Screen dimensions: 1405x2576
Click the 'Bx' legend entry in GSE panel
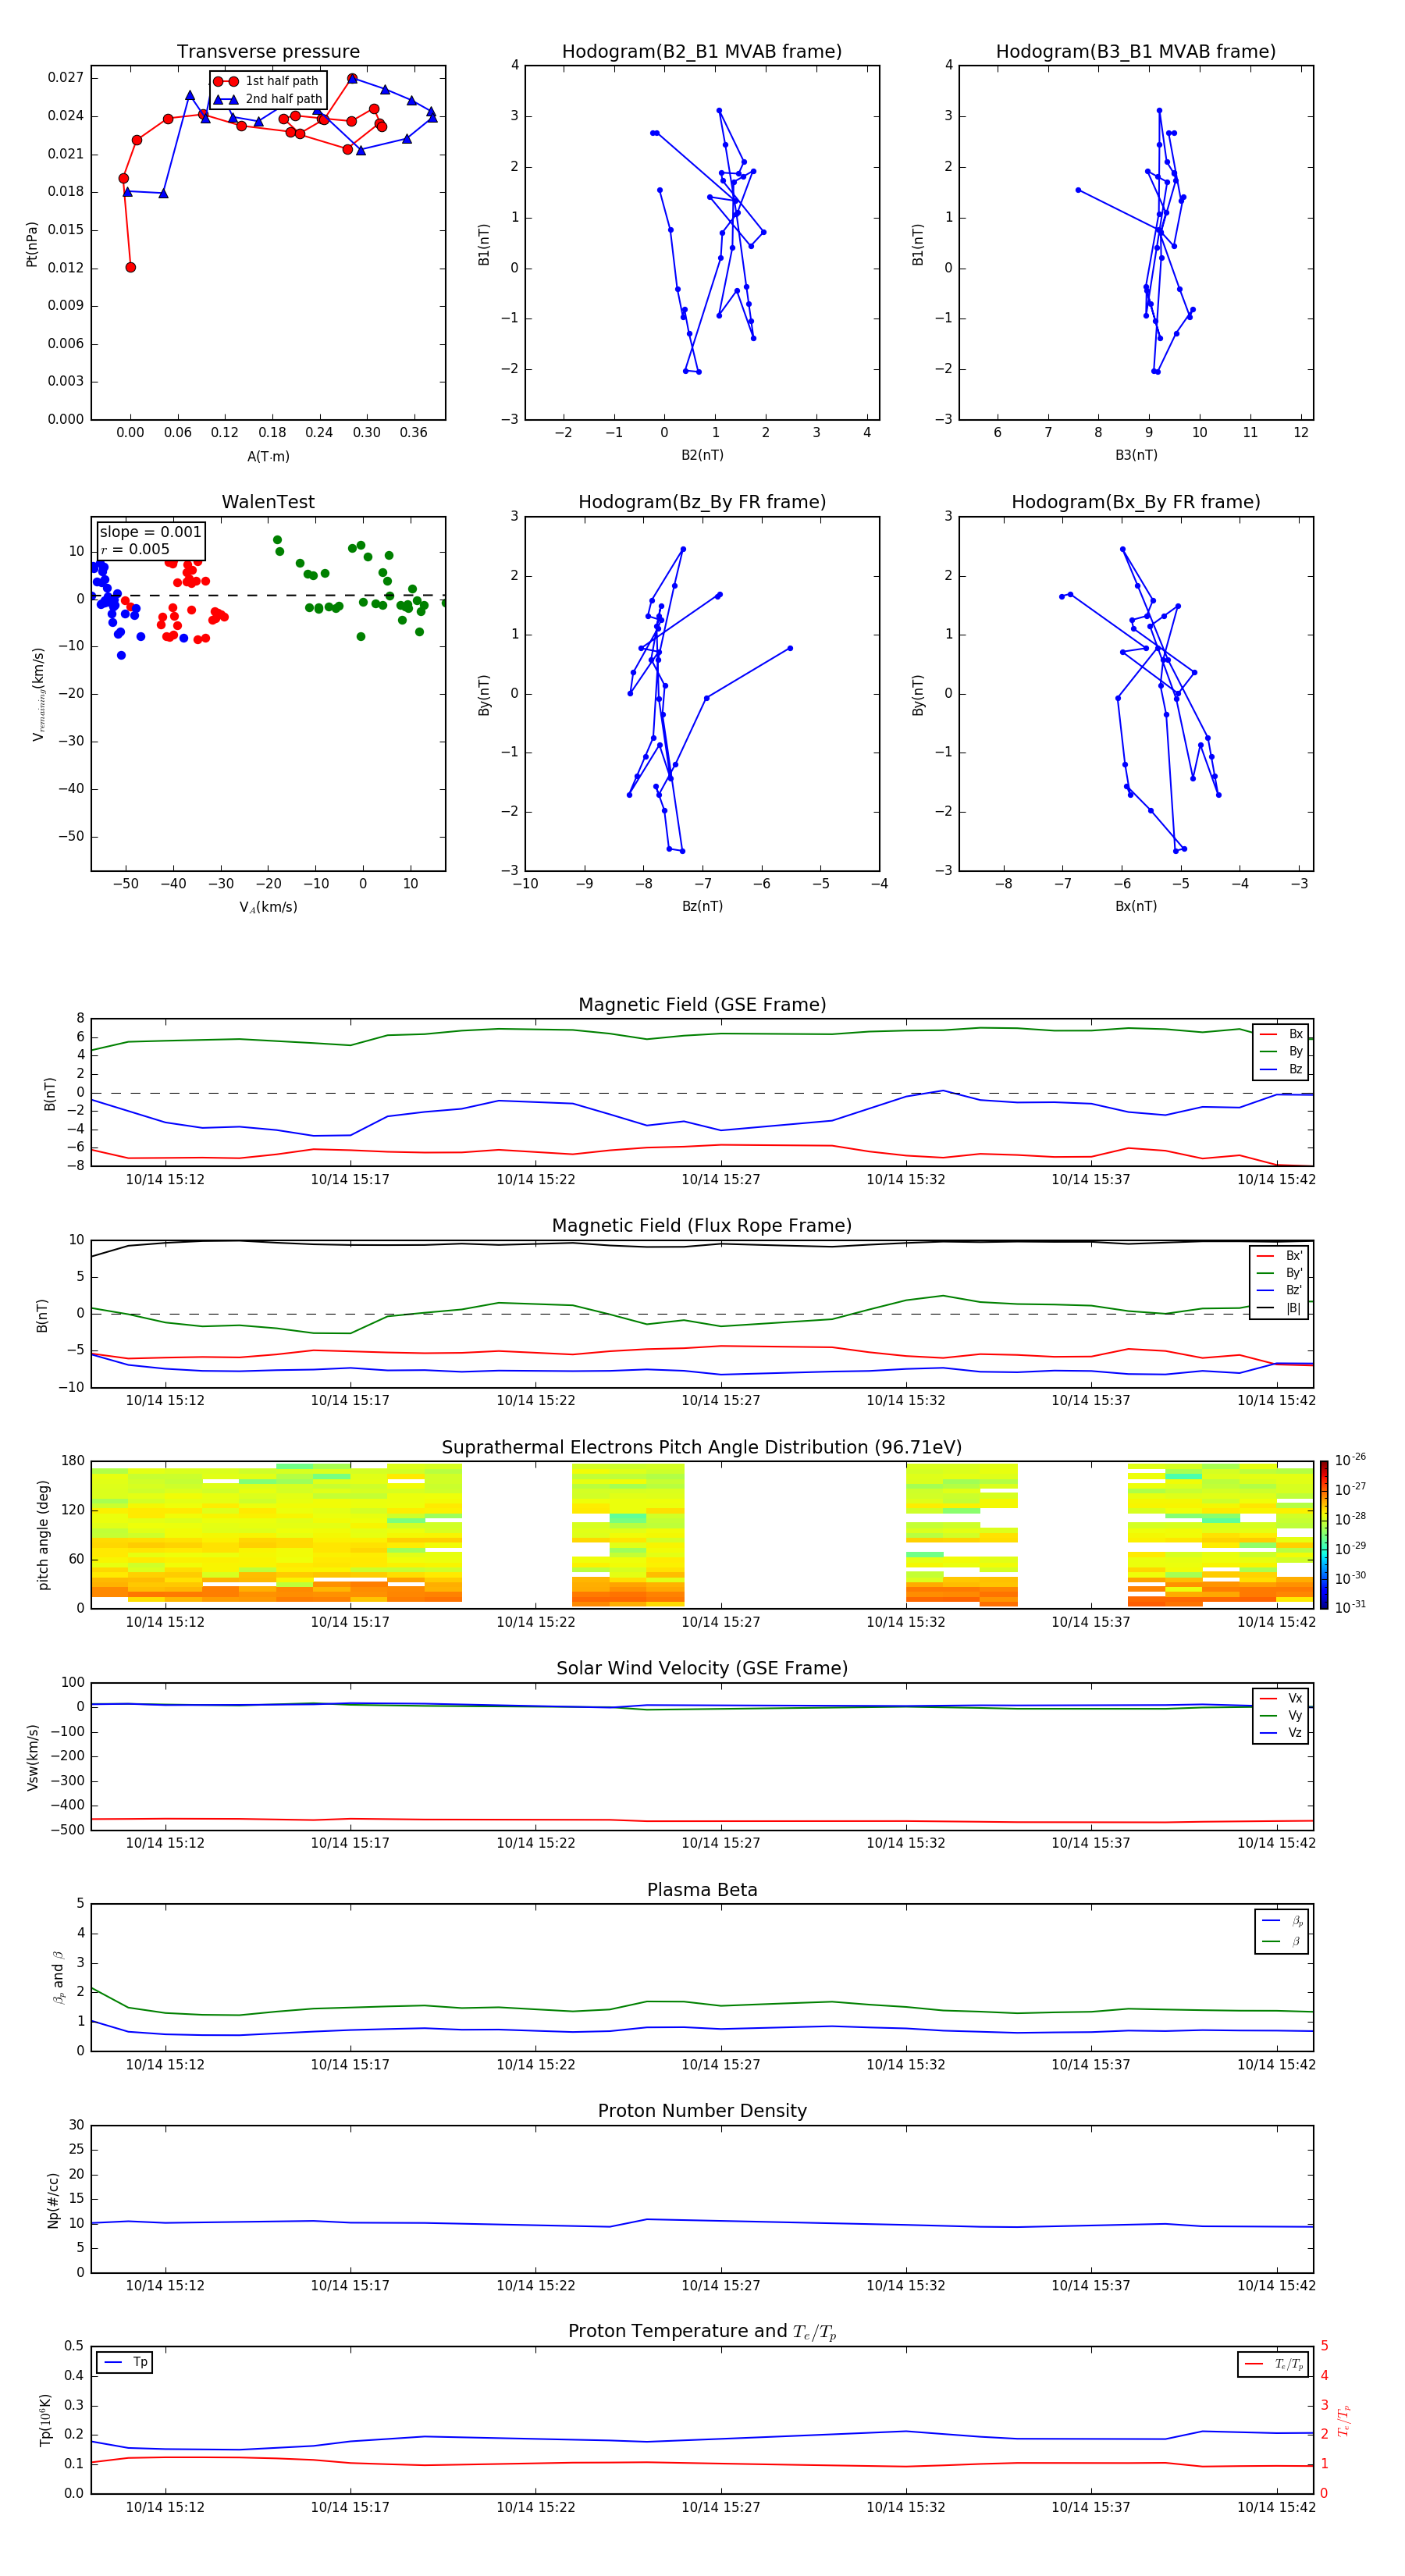tap(1281, 1034)
